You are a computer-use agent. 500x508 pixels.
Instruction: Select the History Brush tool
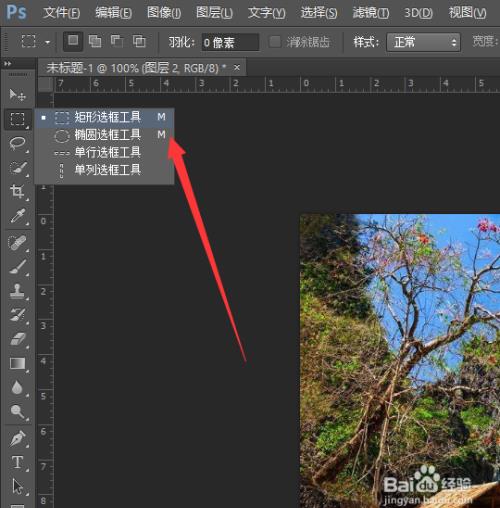[17, 315]
